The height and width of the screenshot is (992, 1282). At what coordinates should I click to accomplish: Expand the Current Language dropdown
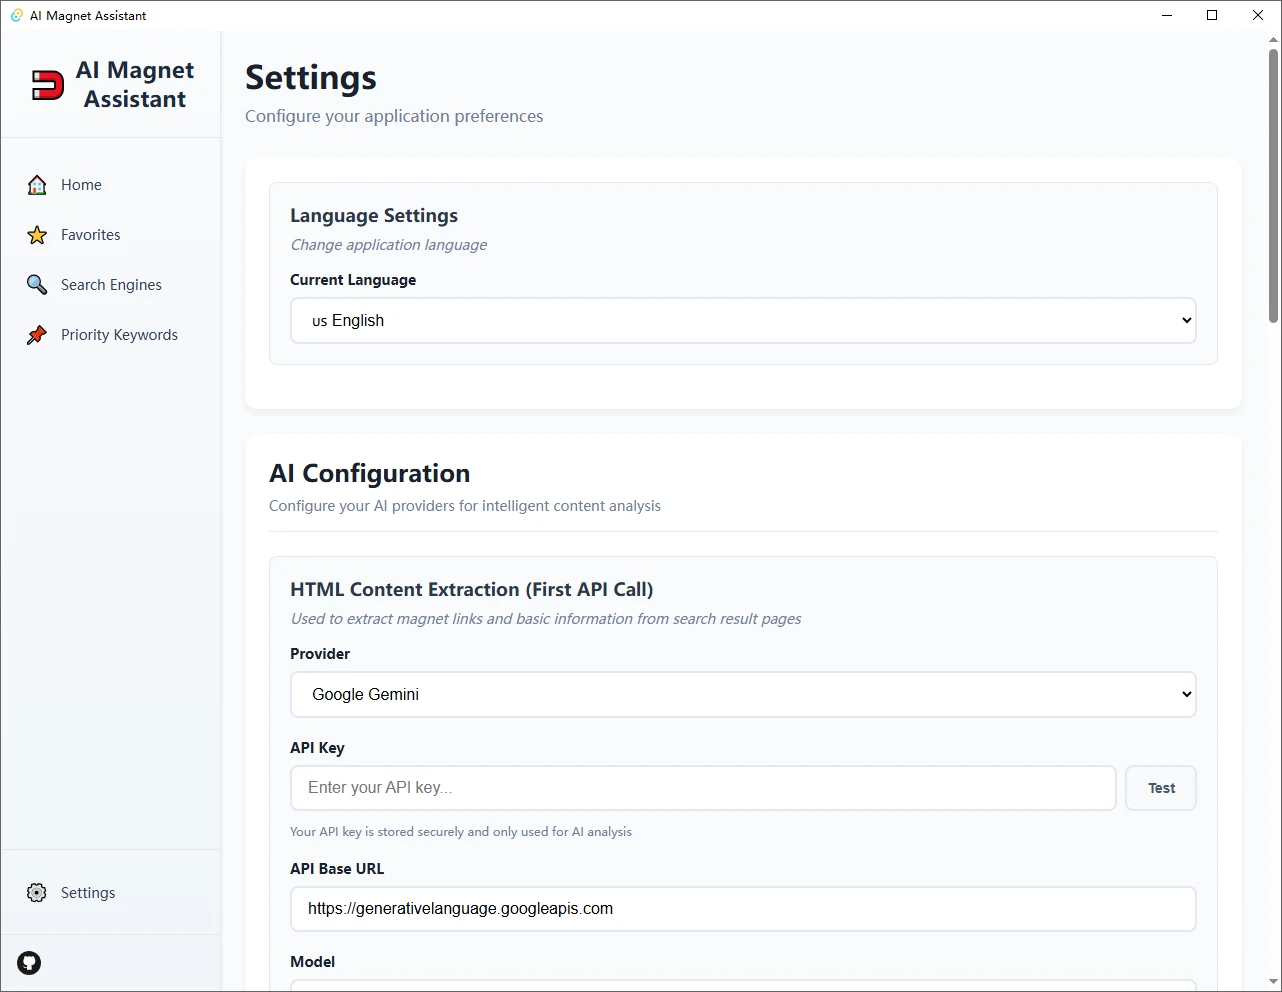tap(742, 321)
